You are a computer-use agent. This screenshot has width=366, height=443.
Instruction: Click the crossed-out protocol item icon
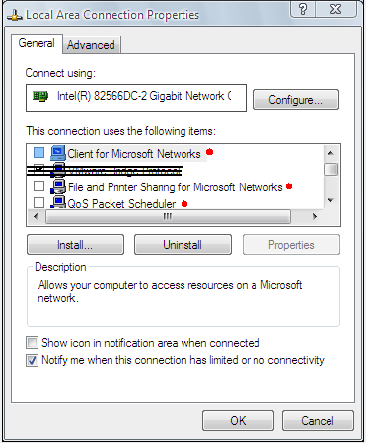pos(59,170)
